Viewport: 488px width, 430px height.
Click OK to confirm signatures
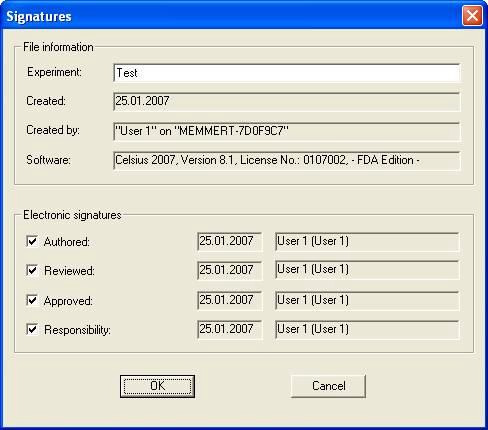[157, 386]
